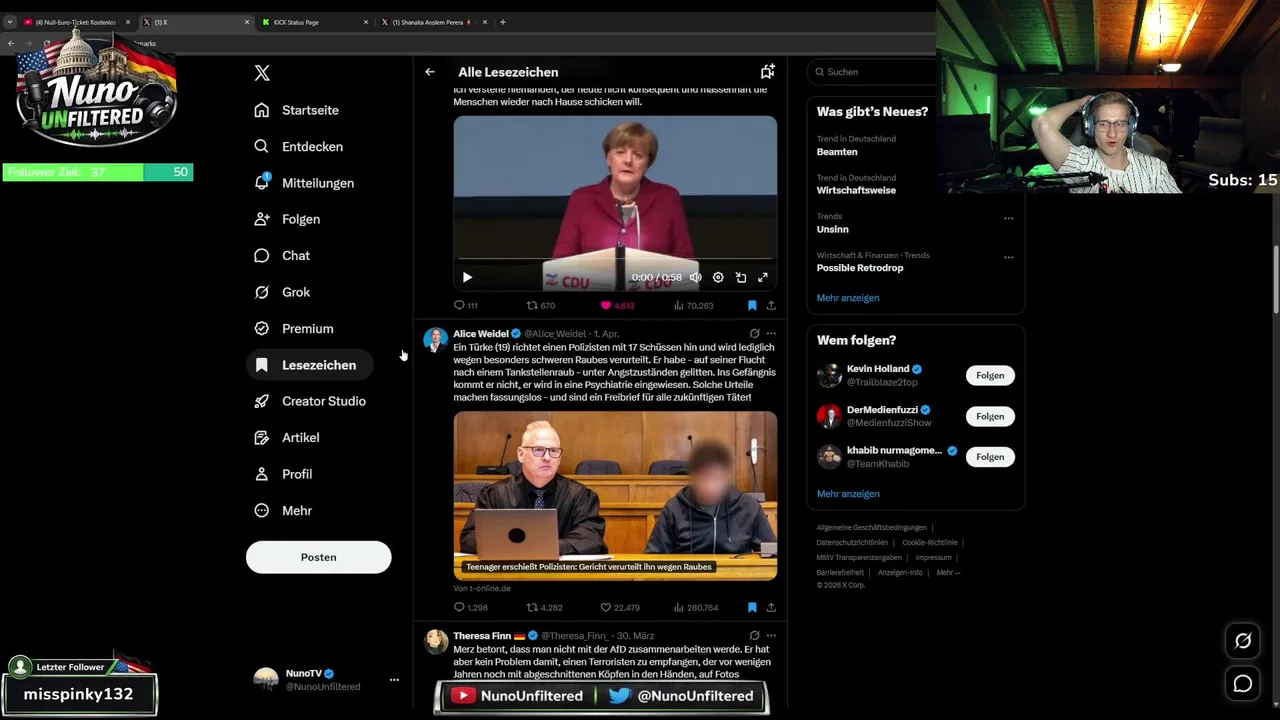Open Creator Studio
Image resolution: width=1280 pixels, height=720 pixels.
point(310,401)
